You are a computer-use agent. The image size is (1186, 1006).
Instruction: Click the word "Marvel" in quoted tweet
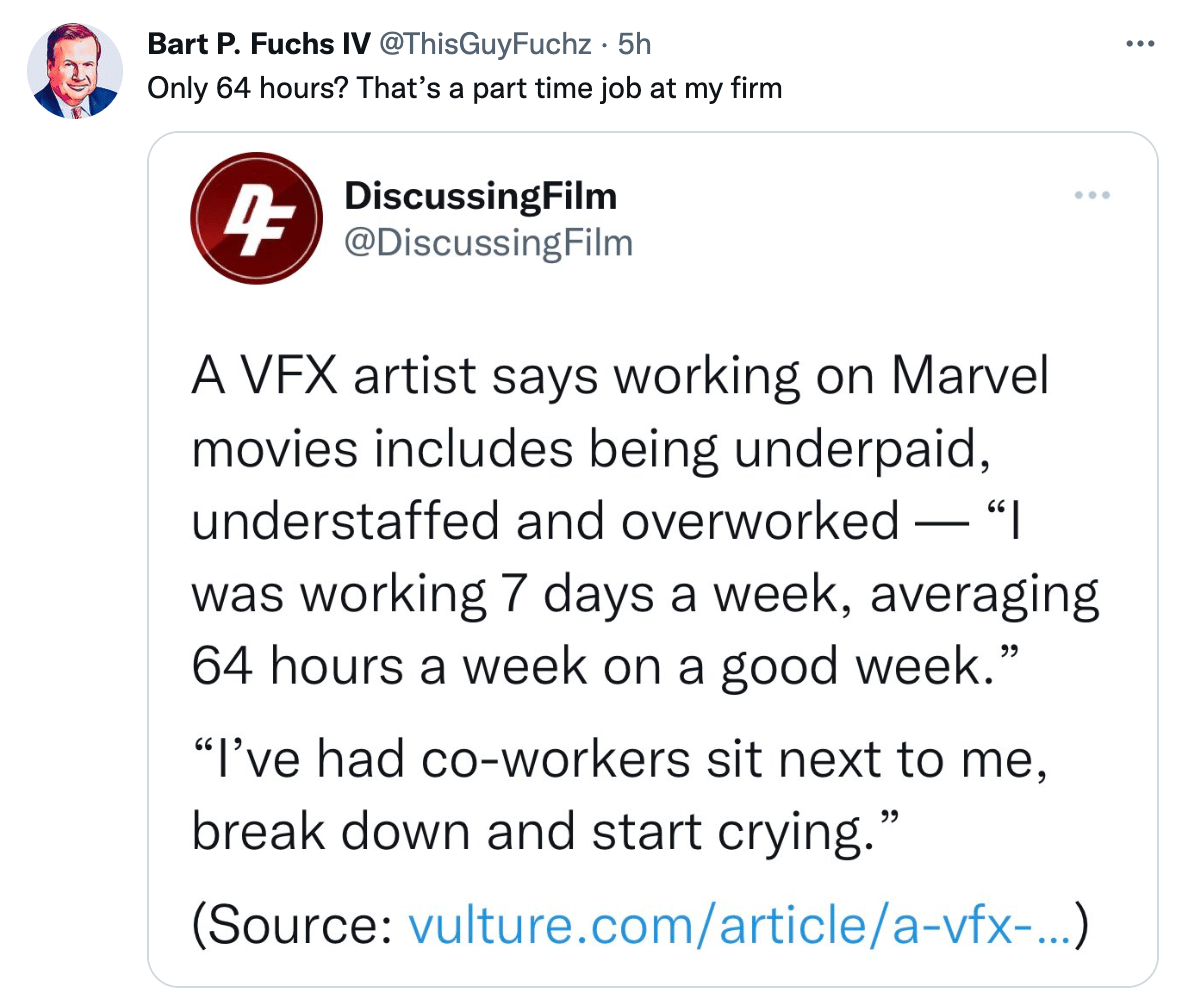pos(969,378)
